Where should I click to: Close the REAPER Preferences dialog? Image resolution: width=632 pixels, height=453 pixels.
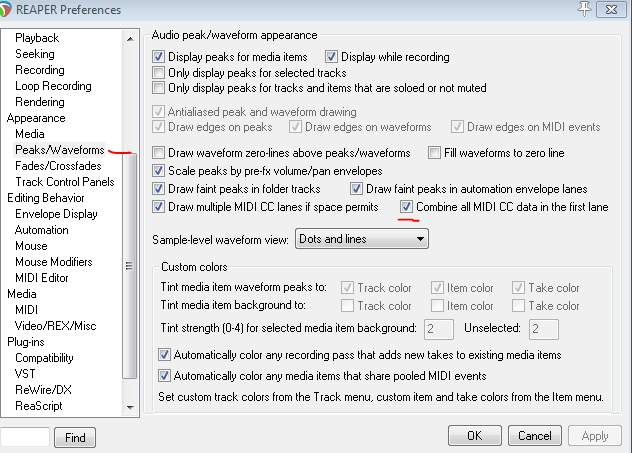pyautogui.click(x=611, y=9)
